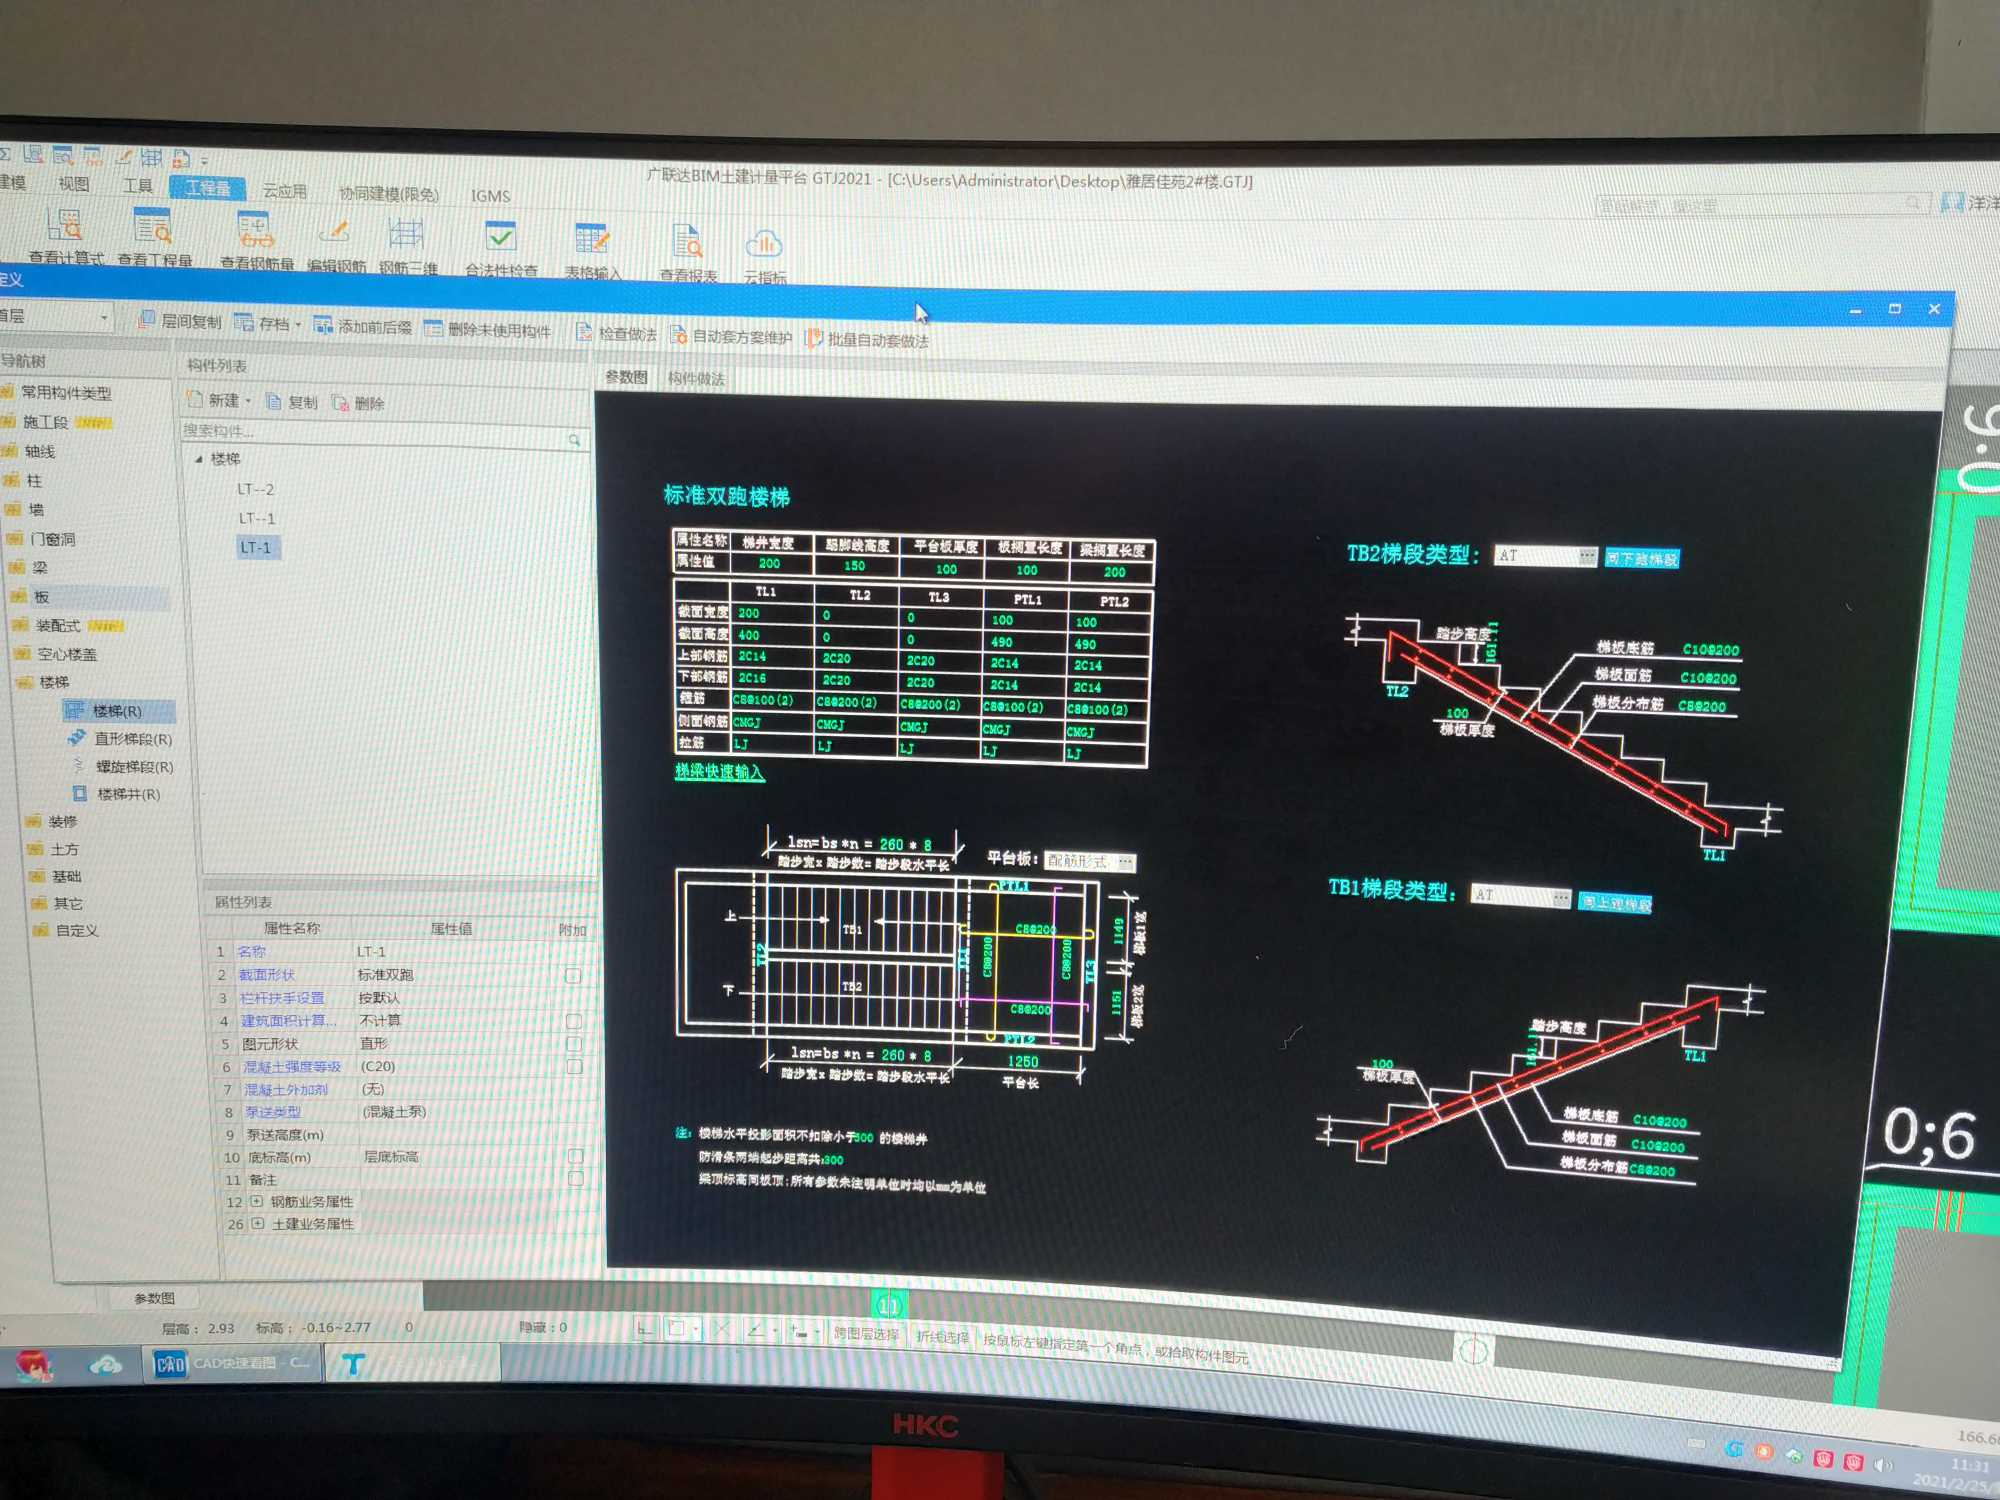Open 表格输入 ribbon icon
The width and height of the screenshot is (2000, 1500).
click(592, 251)
